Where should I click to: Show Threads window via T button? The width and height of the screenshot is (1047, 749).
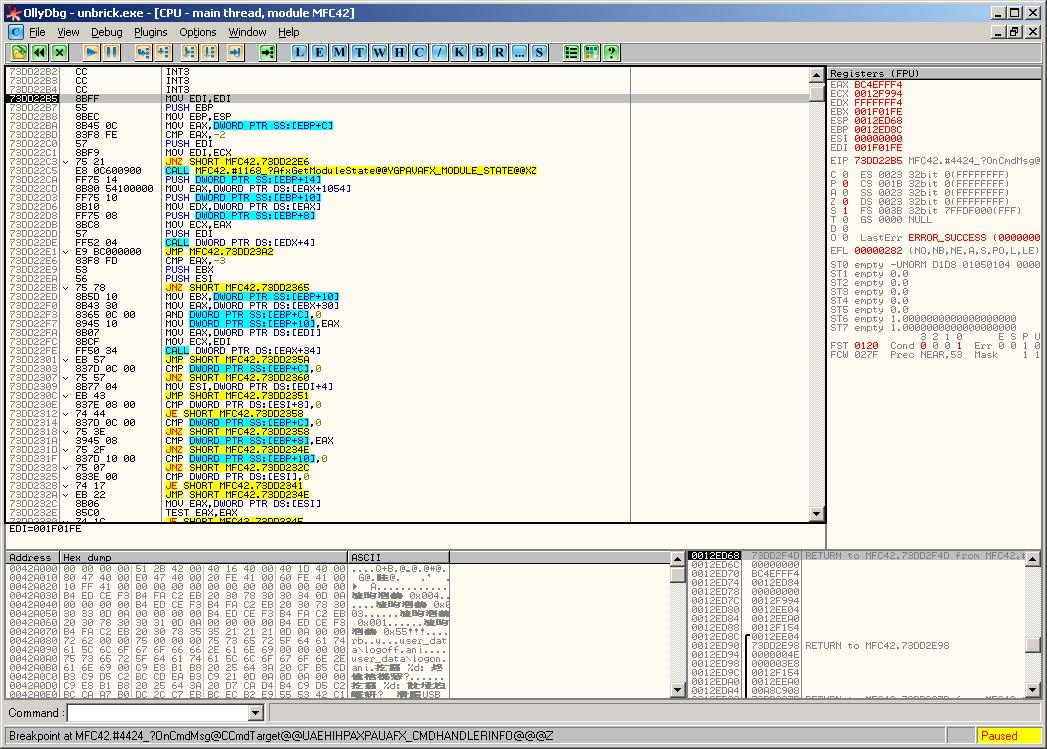[359, 53]
